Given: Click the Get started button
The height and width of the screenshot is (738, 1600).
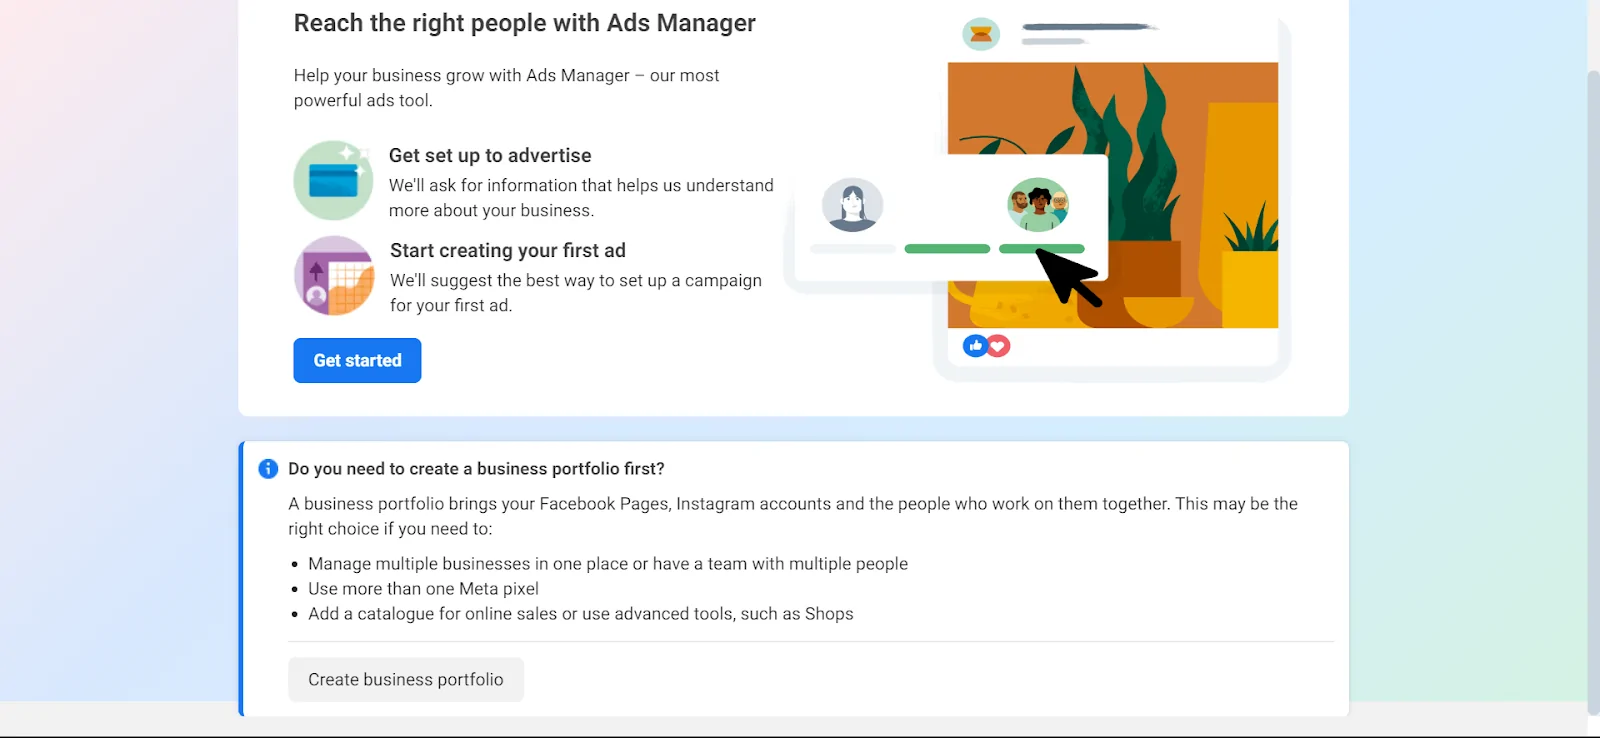Looking at the screenshot, I should pyautogui.click(x=357, y=360).
